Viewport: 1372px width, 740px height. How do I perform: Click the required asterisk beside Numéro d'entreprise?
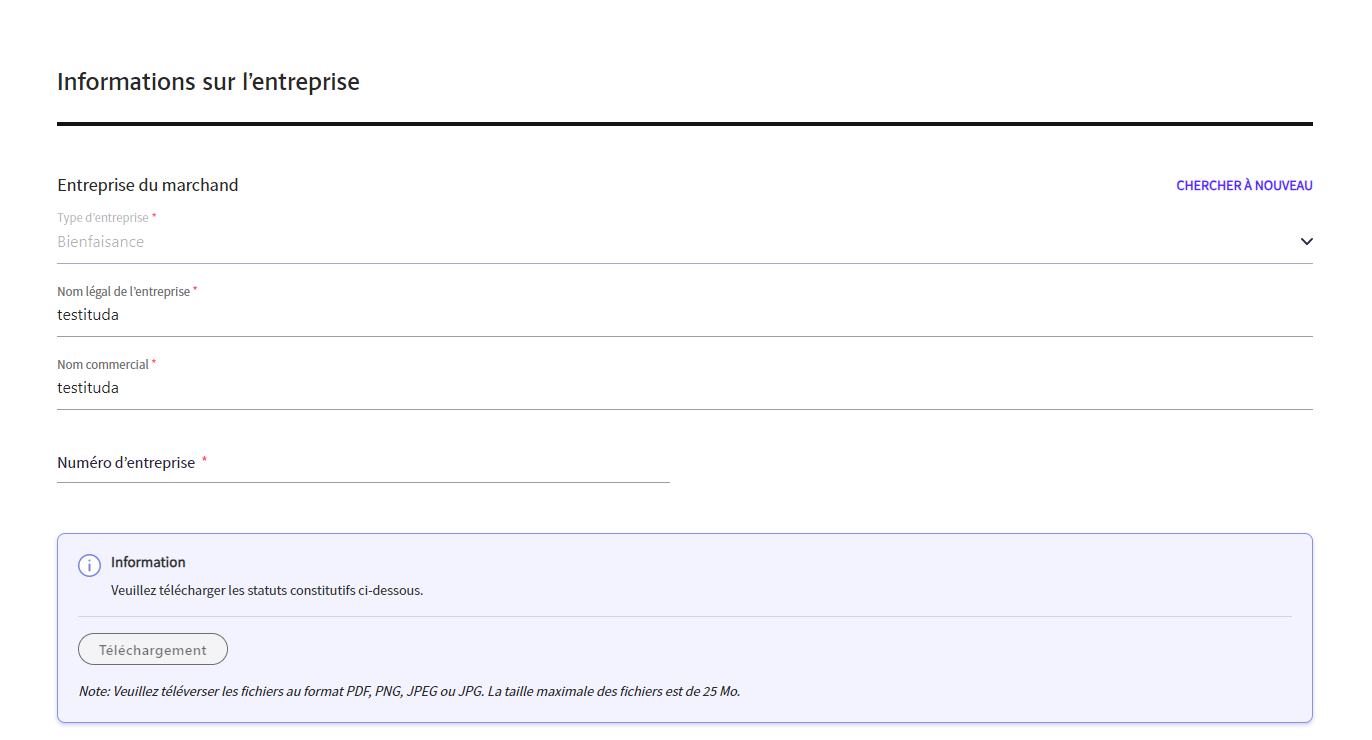click(205, 460)
